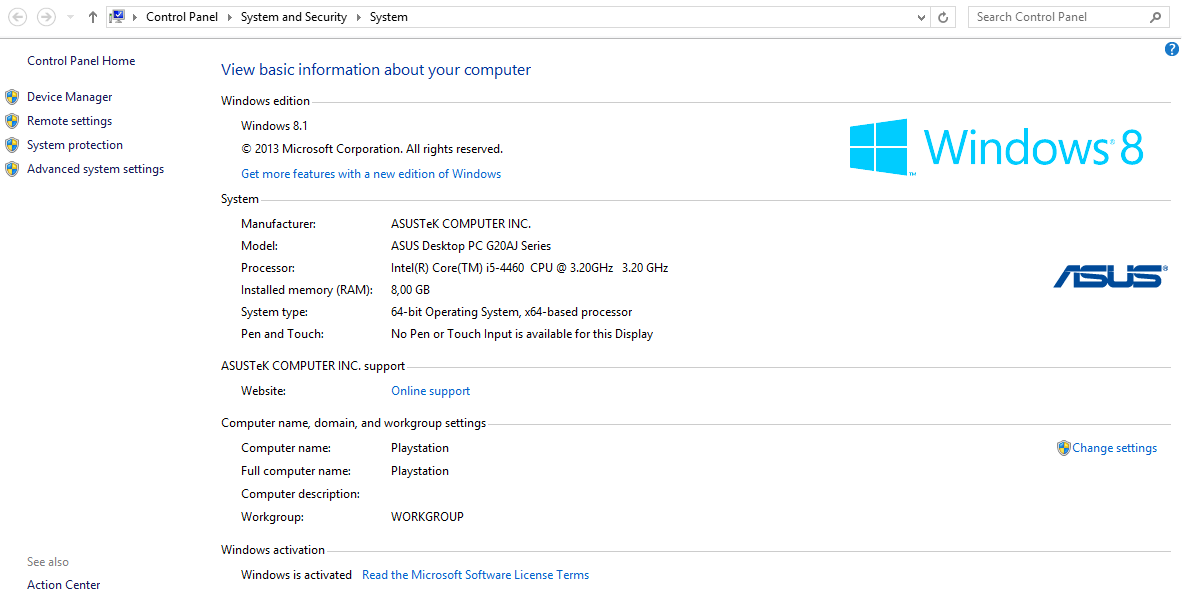Get more features with a new Windows edition
1182x594 pixels.
pos(371,174)
